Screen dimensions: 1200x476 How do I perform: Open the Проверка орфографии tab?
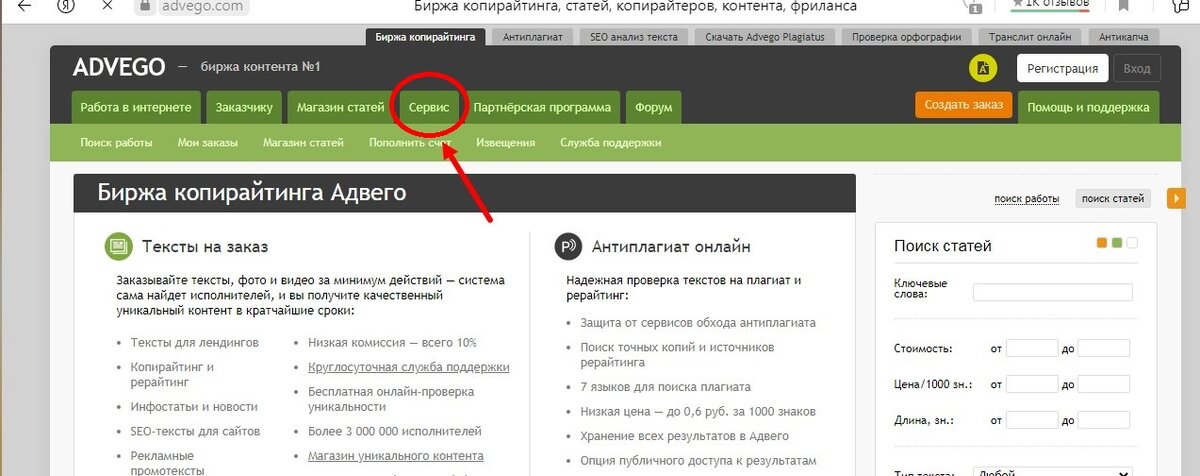(x=907, y=37)
